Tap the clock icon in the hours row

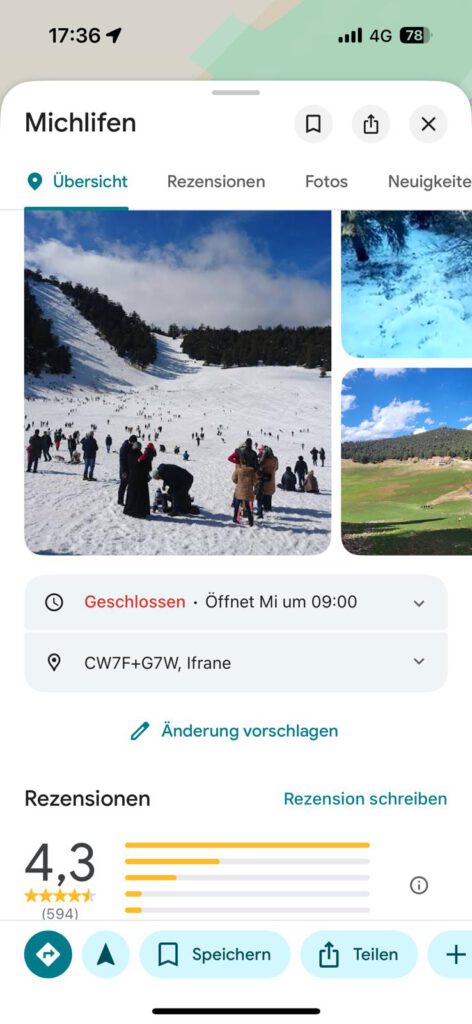54,602
